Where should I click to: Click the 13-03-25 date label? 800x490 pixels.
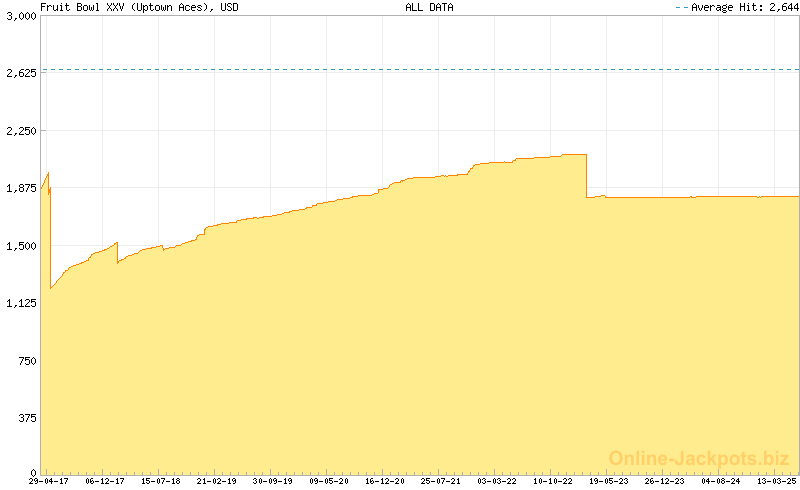point(777,481)
